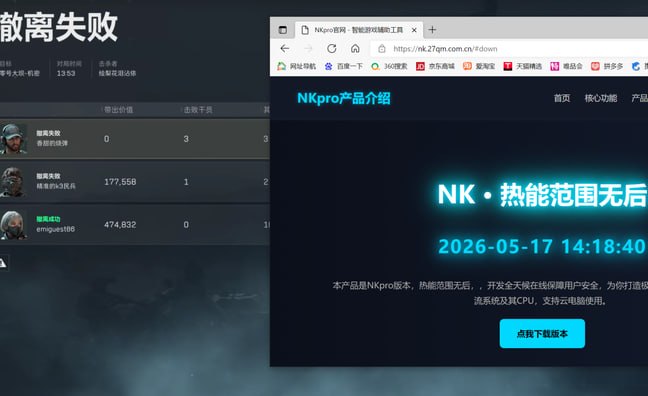The width and height of the screenshot is (648, 396).
Task: Click the warning triangle icon below the player list
Action: [x=3, y=262]
